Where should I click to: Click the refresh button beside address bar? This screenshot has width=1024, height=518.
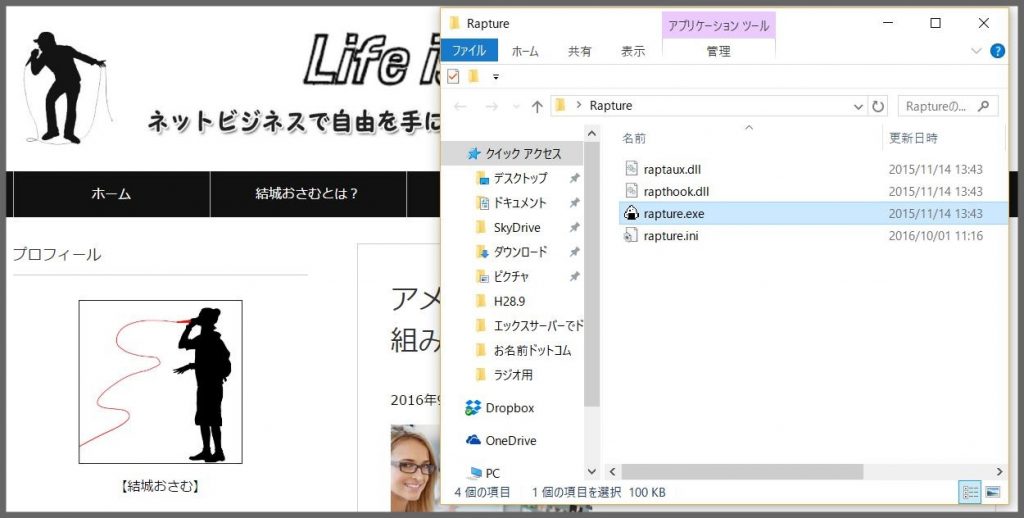[879, 106]
